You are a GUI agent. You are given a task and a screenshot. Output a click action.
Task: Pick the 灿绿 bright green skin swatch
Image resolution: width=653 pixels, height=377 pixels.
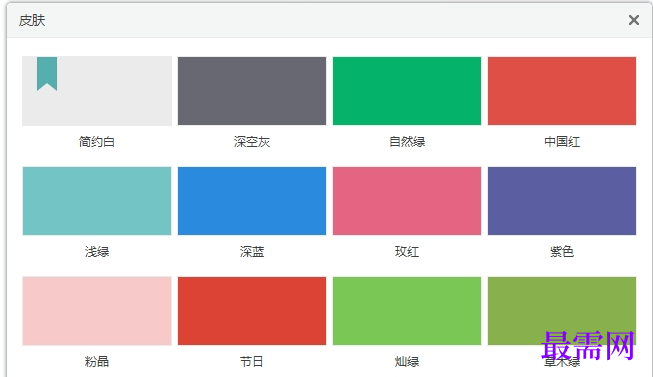tap(407, 311)
